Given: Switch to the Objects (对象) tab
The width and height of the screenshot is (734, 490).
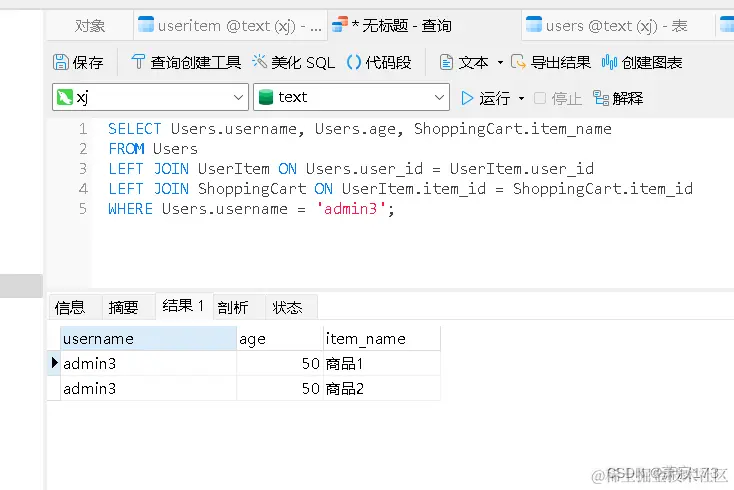Looking at the screenshot, I should pos(89,25).
